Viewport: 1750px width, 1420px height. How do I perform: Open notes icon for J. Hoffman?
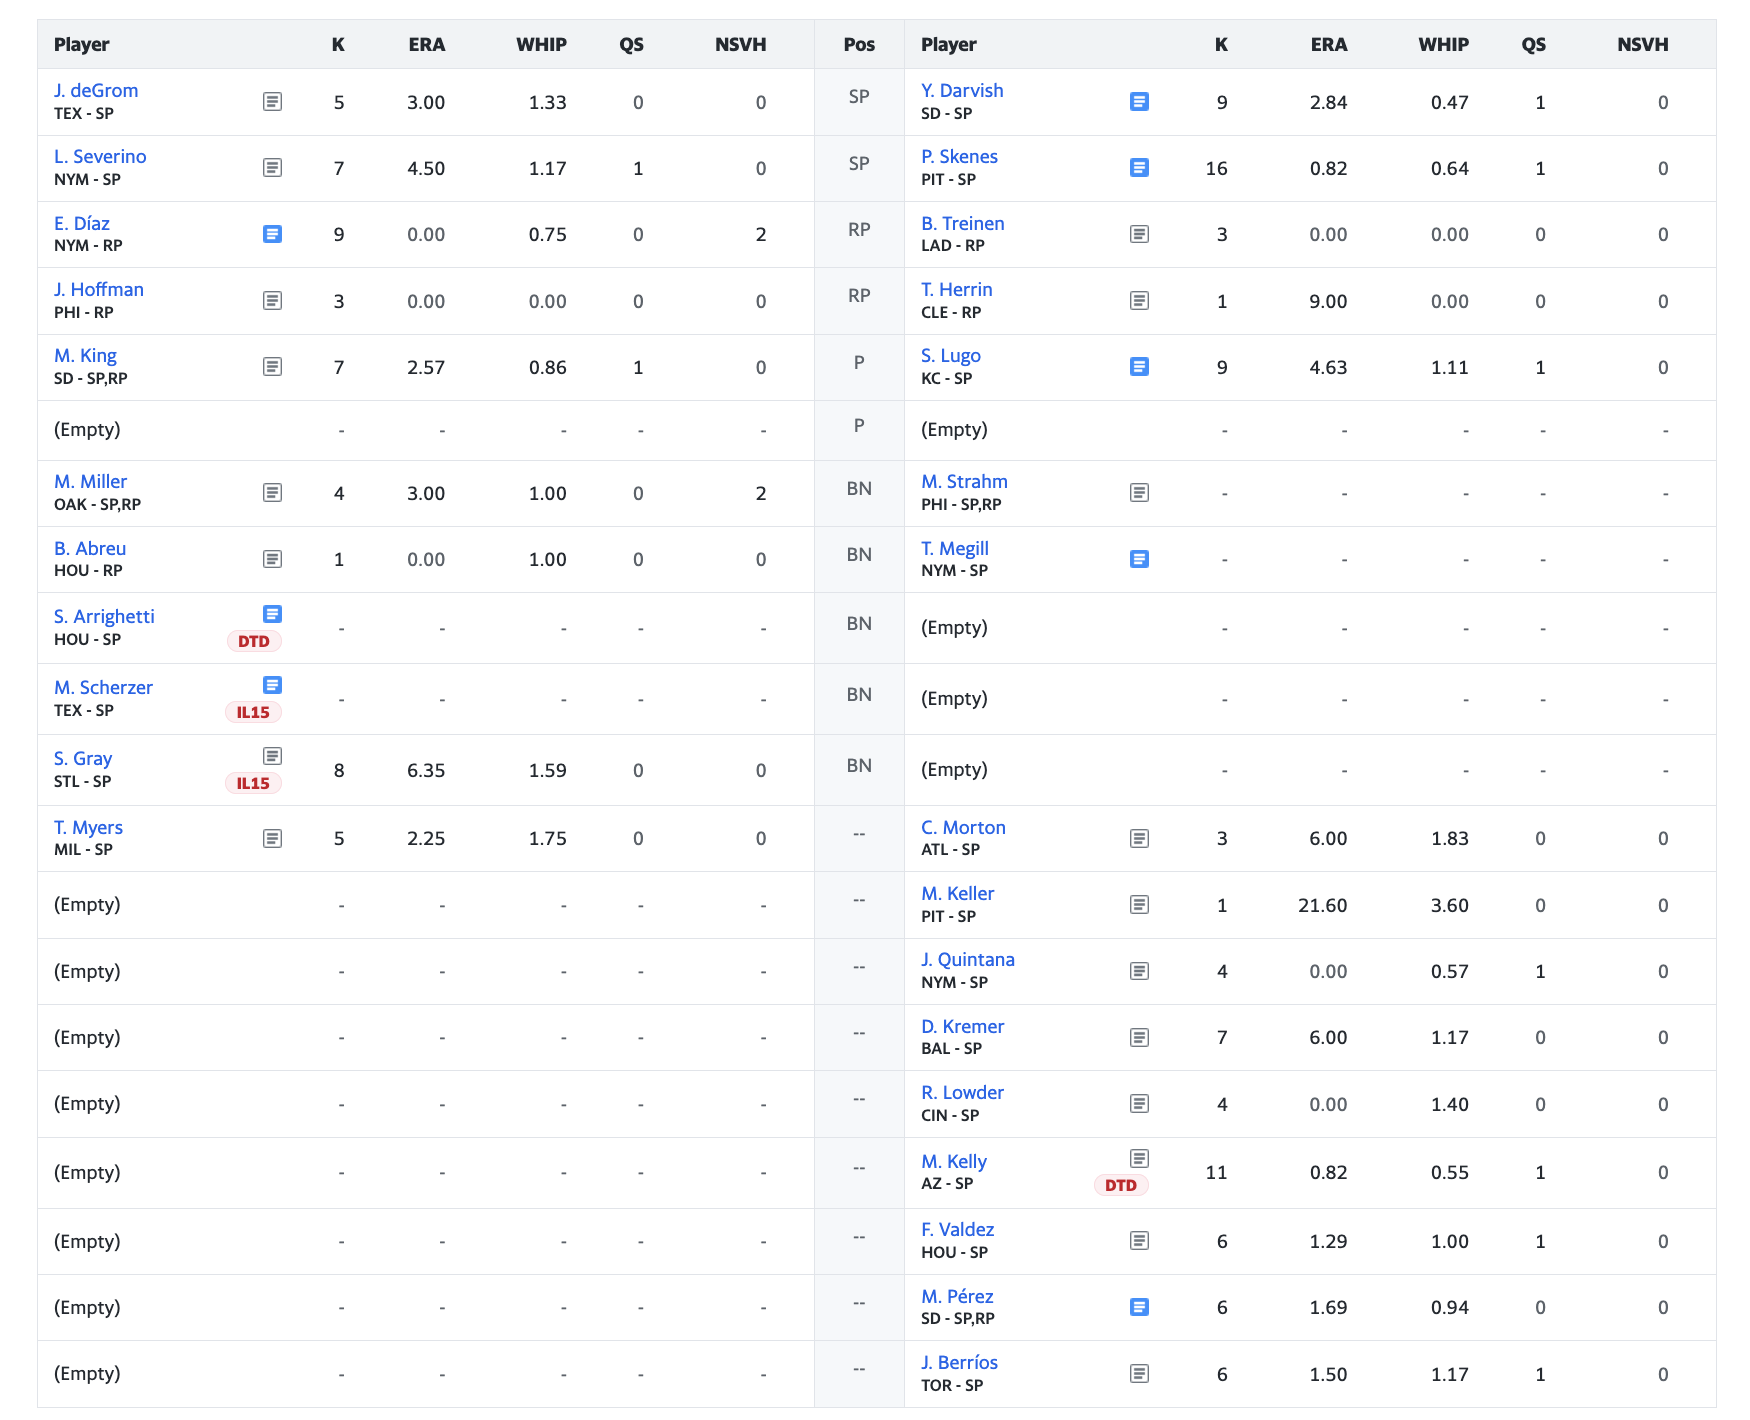[x=272, y=301]
